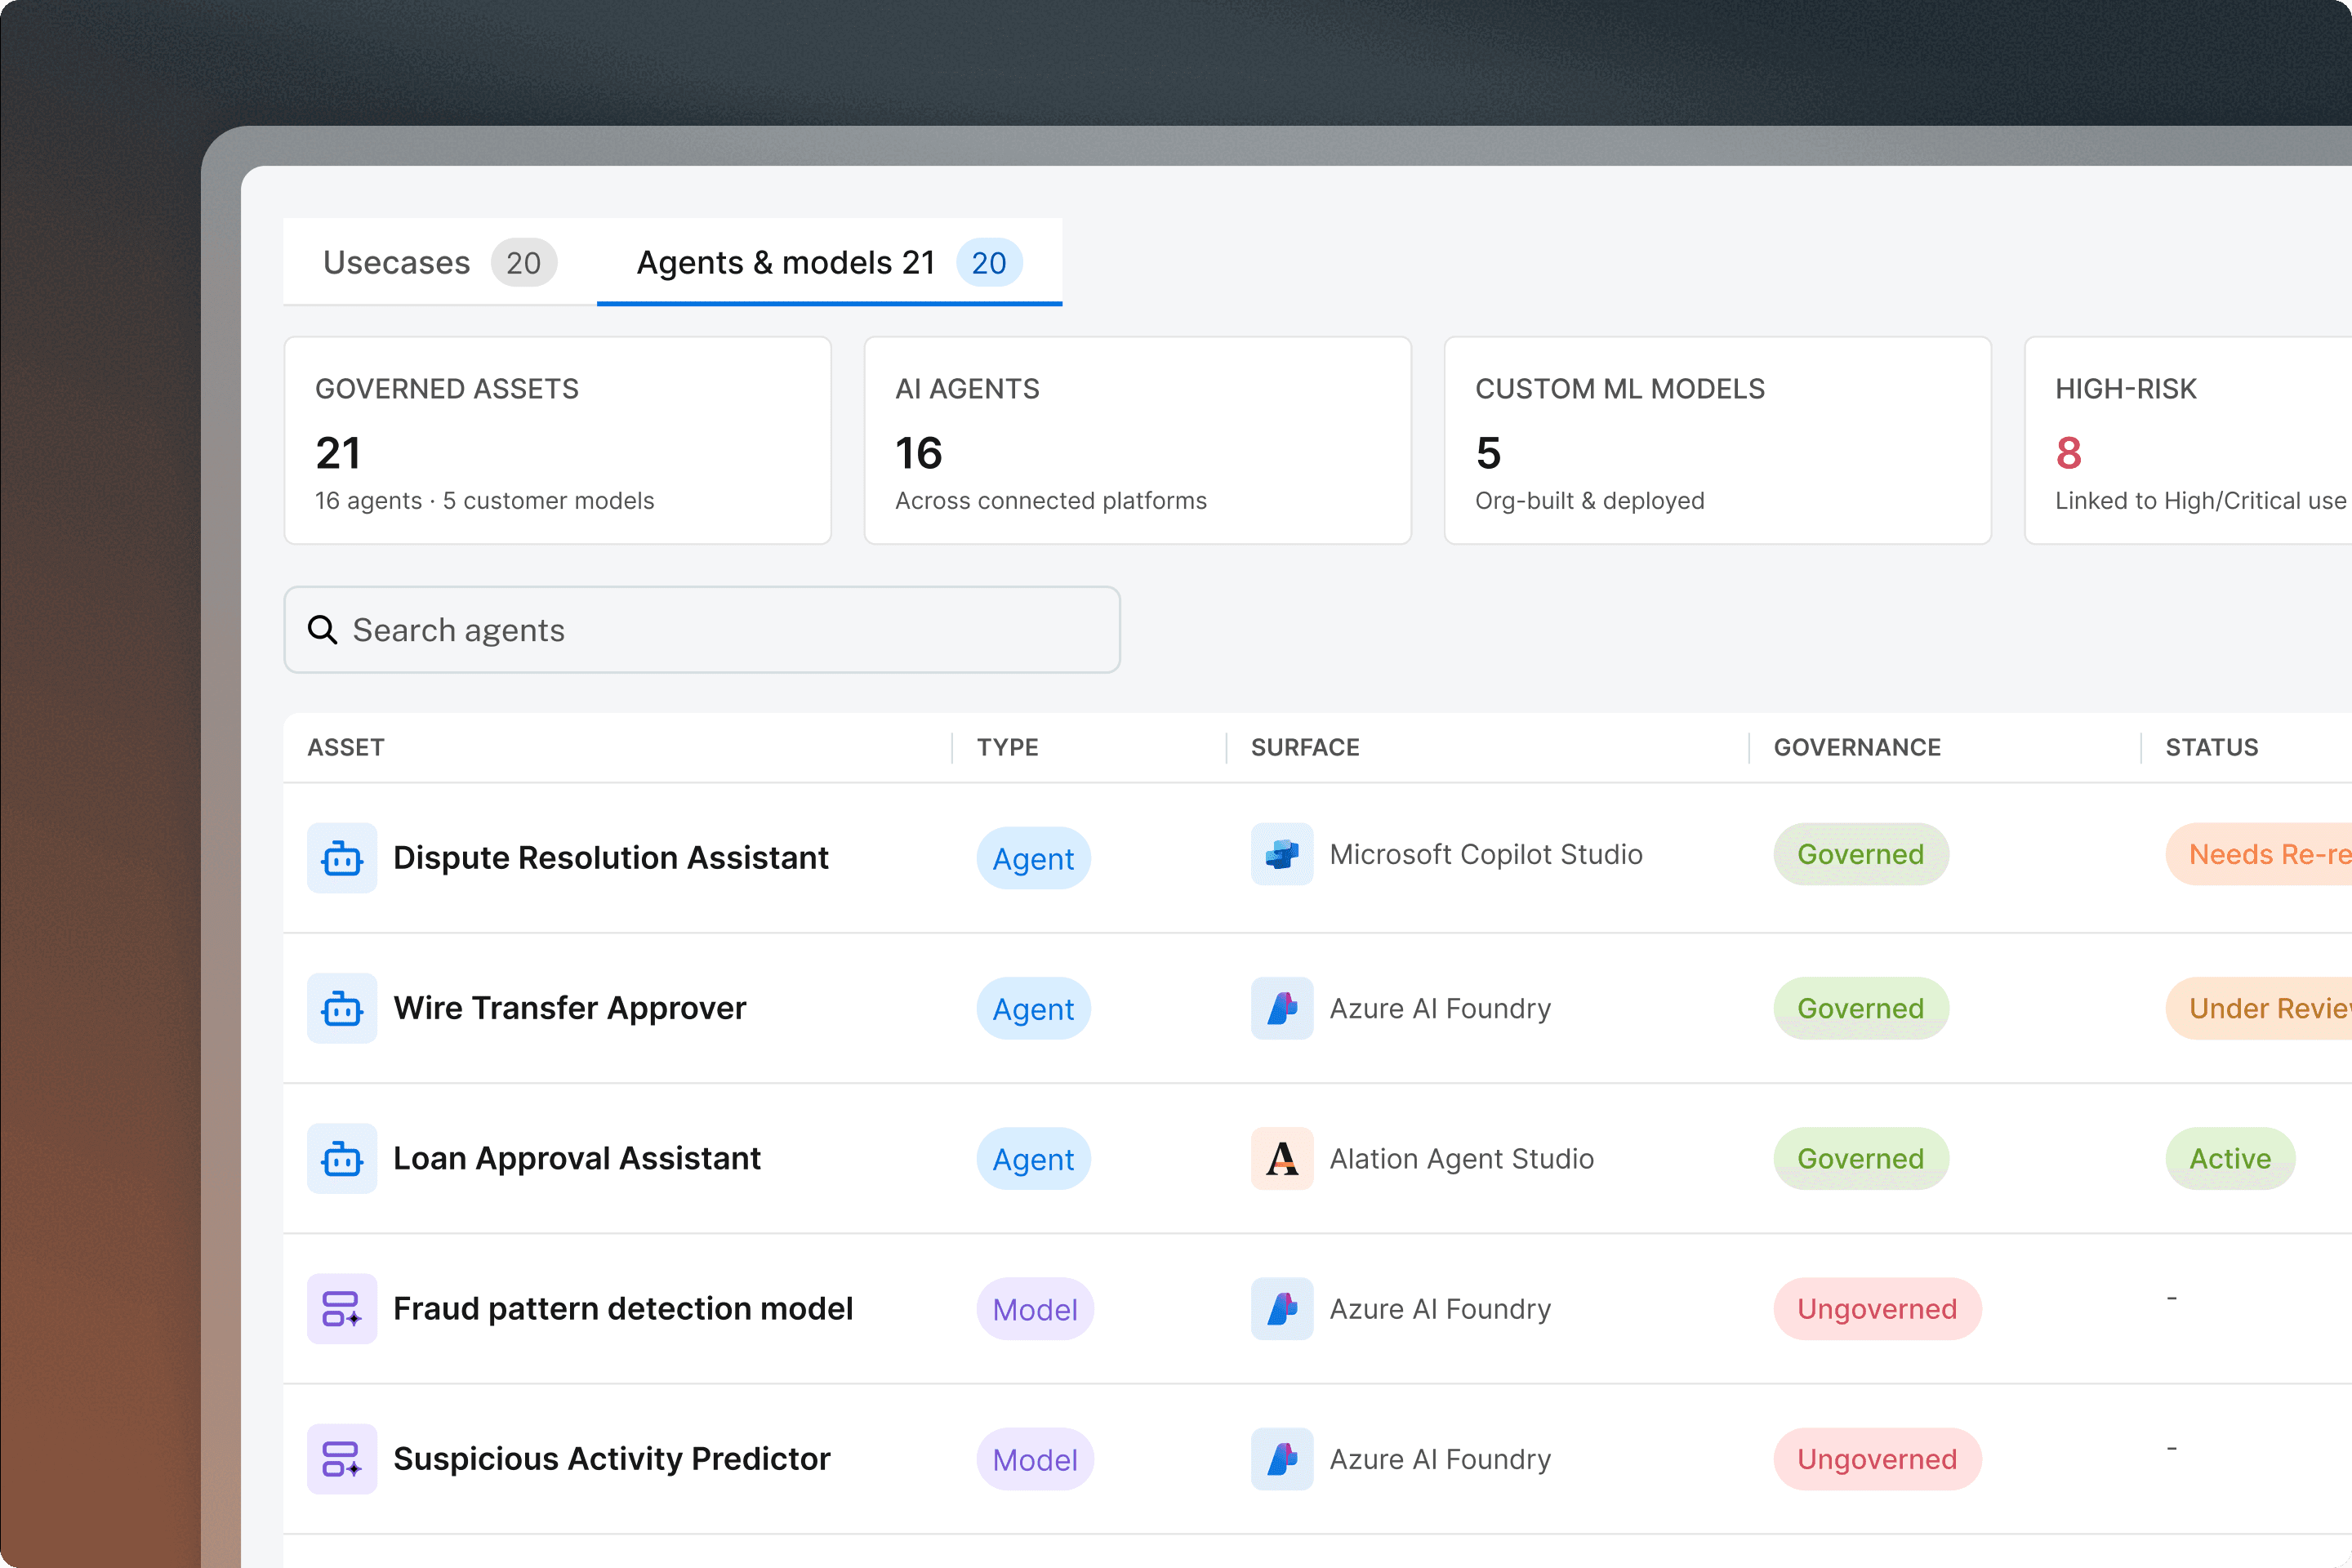
Task: Click Azure AI Foundry logo in Suspicious Activity row
Action: coord(1282,1459)
